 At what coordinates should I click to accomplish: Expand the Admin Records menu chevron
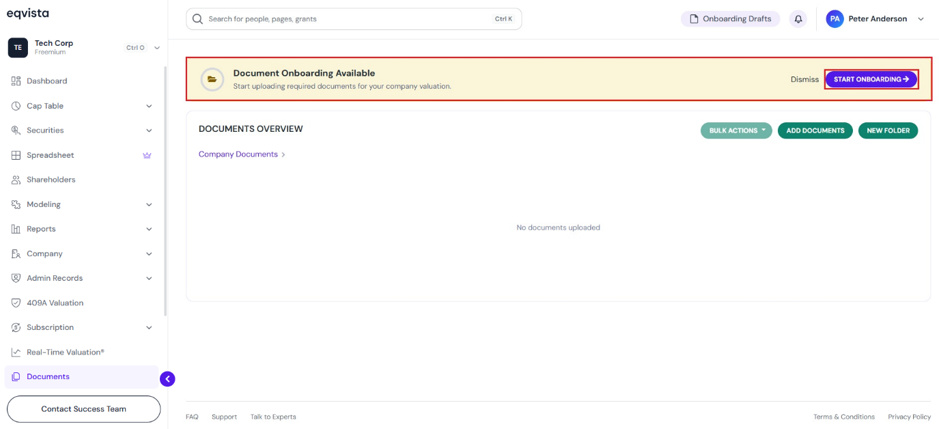pos(149,279)
